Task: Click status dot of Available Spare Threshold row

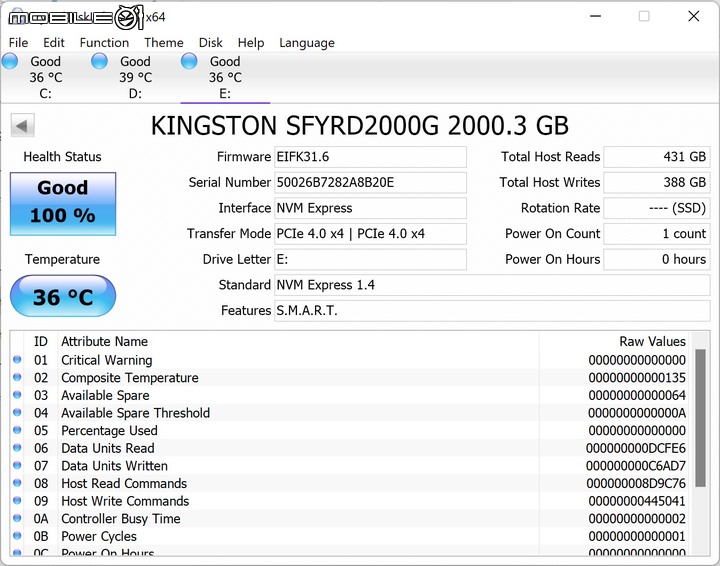Action: [x=17, y=413]
